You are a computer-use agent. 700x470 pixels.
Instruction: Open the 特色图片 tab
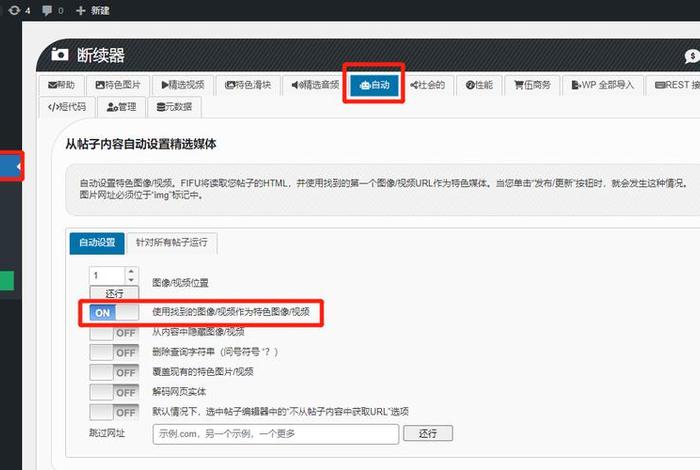(118, 85)
